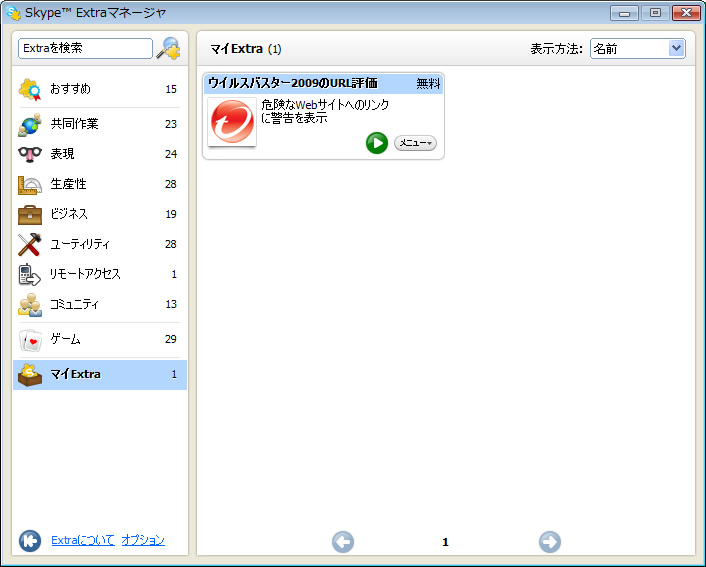Select the ユーティリティ tools icon
This screenshot has width=706, height=567.
pyautogui.click(x=30, y=244)
